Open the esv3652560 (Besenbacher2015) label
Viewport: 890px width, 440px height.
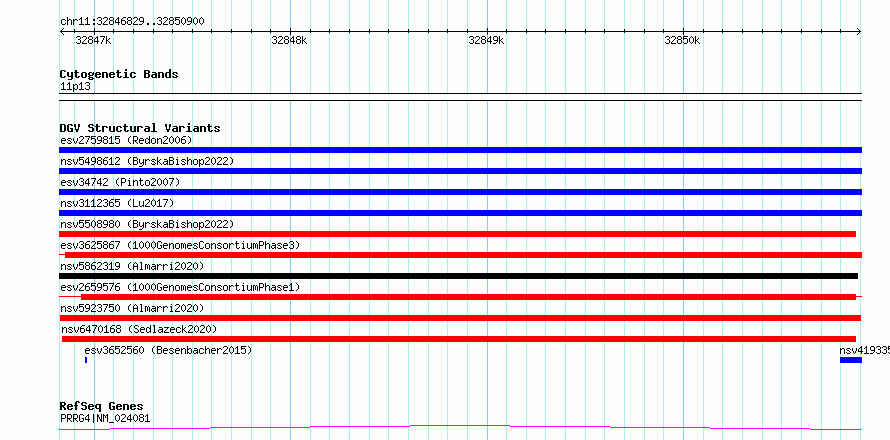click(168, 350)
